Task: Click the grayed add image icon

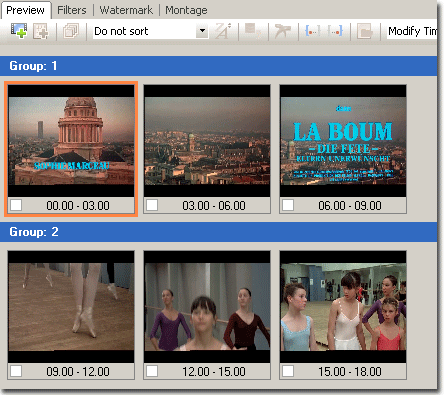Action: pyautogui.click(x=40, y=31)
